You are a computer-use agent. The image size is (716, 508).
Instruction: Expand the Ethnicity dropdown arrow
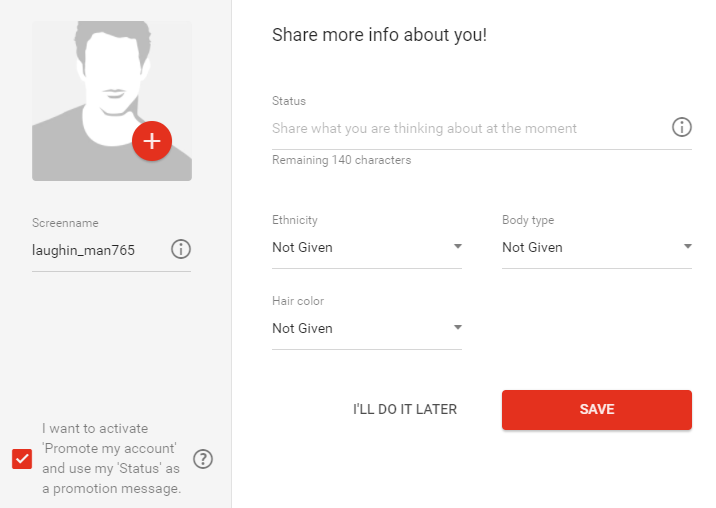[x=458, y=247]
